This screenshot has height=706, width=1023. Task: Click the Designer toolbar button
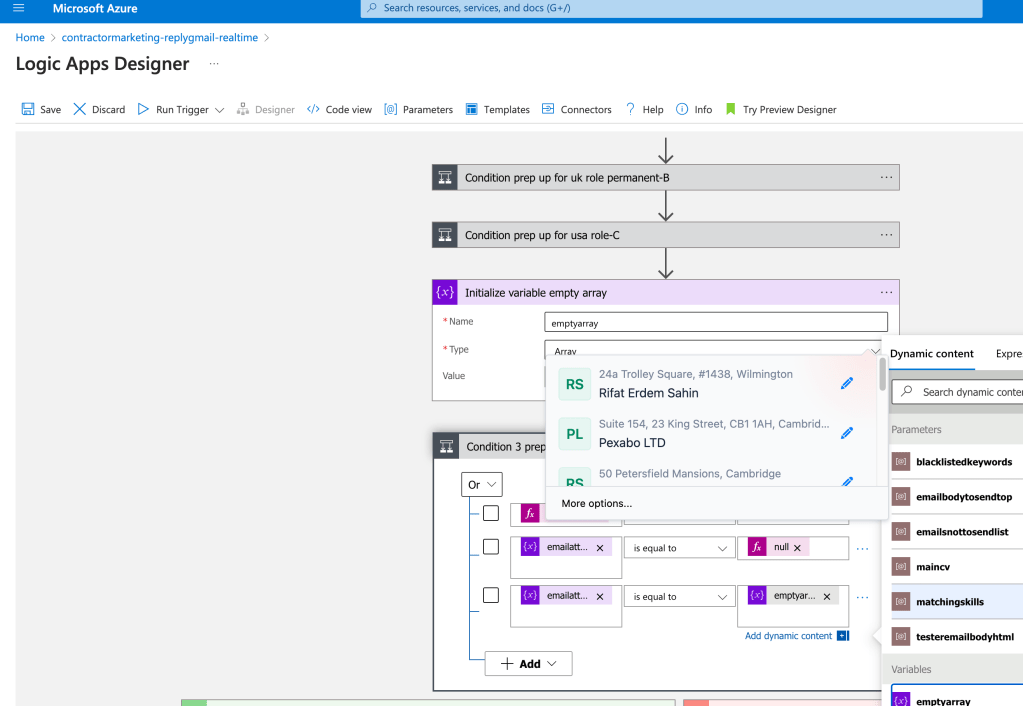pyautogui.click(x=266, y=109)
